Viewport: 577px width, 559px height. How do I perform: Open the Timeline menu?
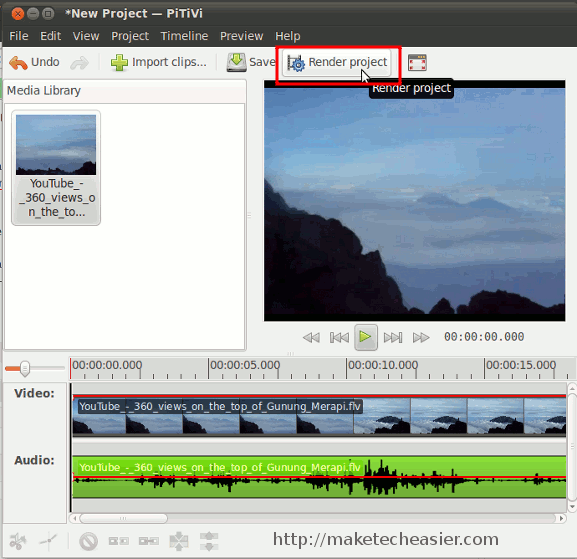tap(184, 36)
